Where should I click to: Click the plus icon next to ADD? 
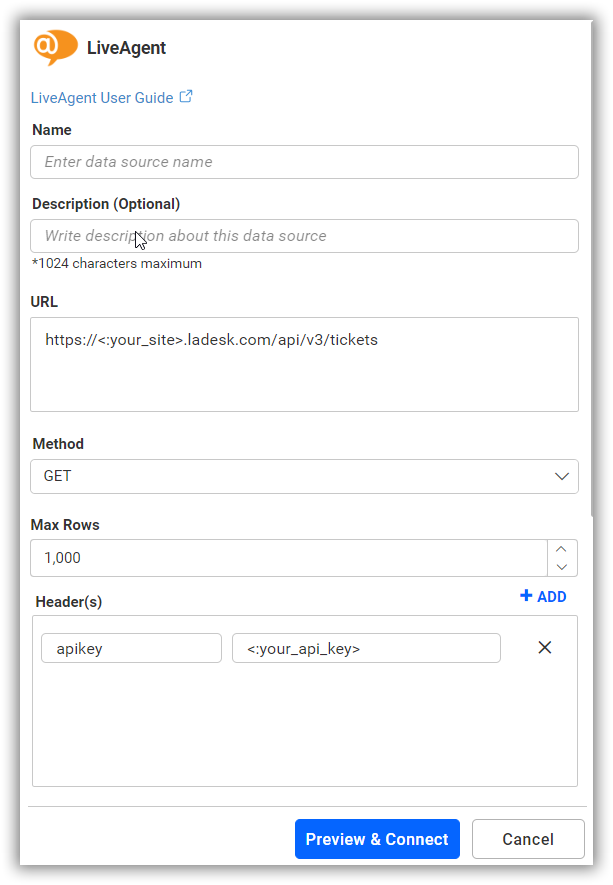(526, 595)
